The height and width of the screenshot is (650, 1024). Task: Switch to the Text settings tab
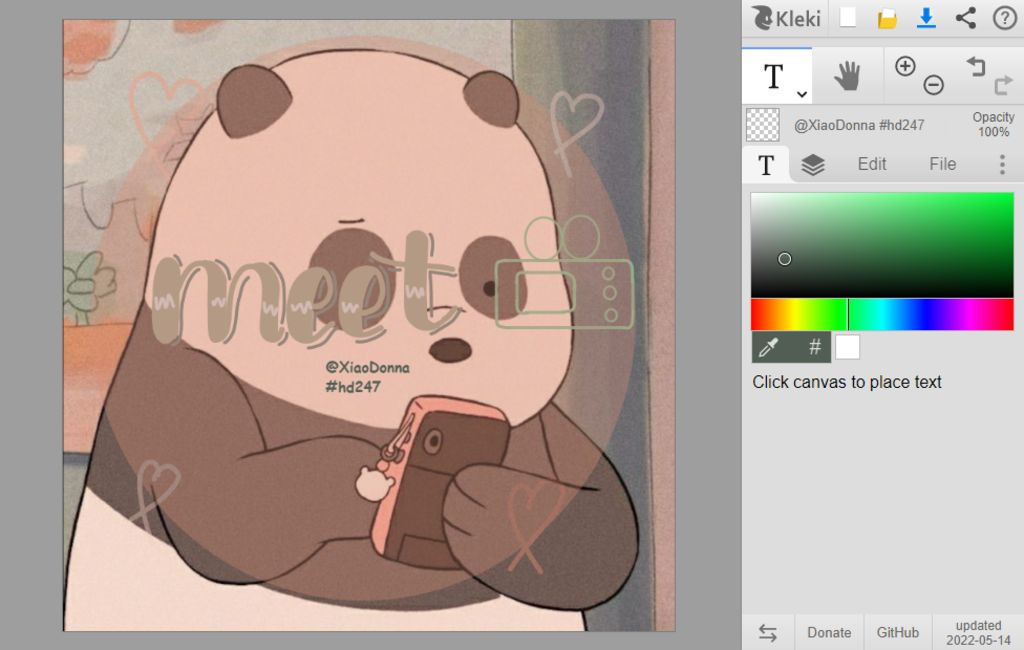[766, 165]
